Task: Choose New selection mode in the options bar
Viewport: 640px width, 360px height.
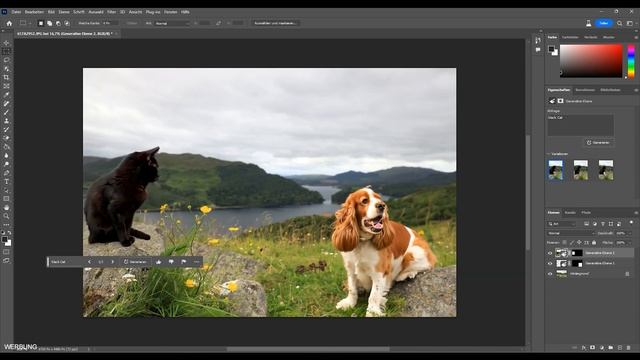Action: pyautogui.click(x=40, y=23)
